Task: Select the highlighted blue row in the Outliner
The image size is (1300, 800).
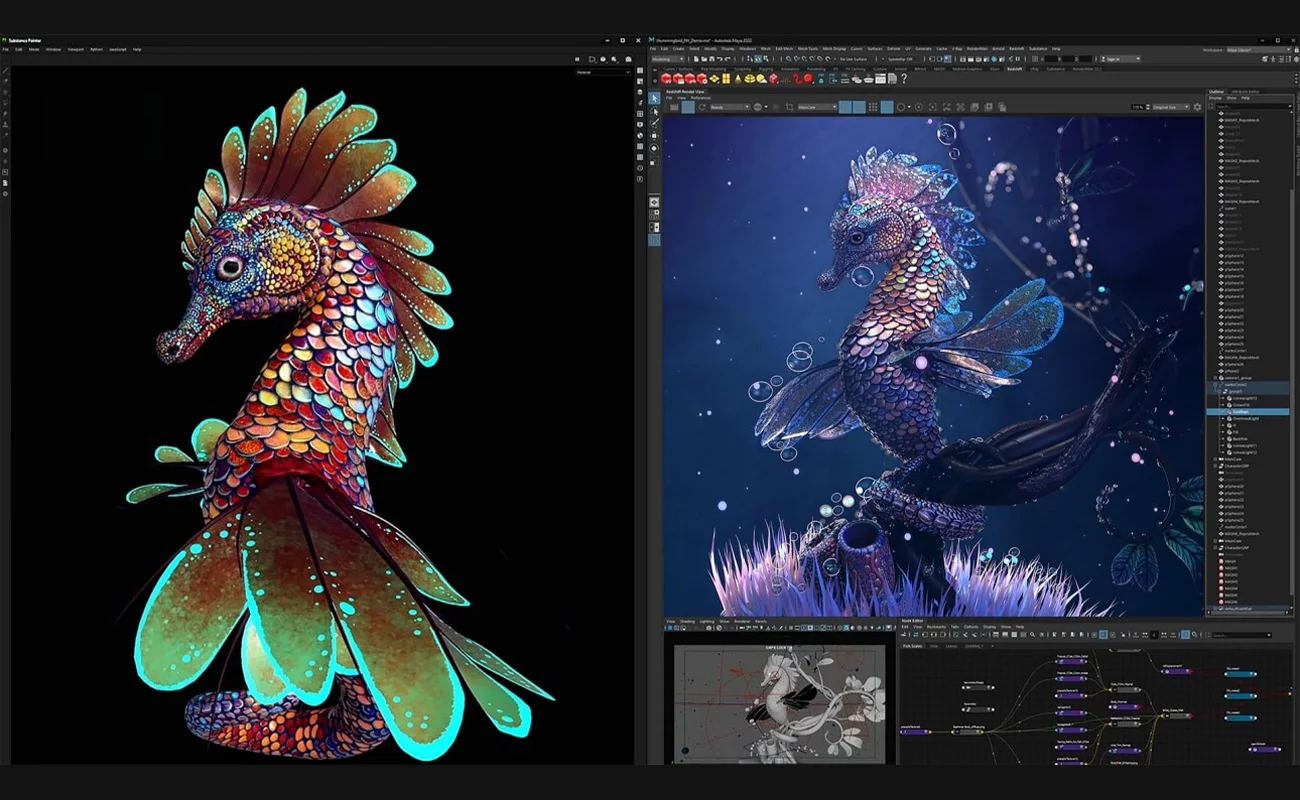Action: pyautogui.click(x=1248, y=412)
